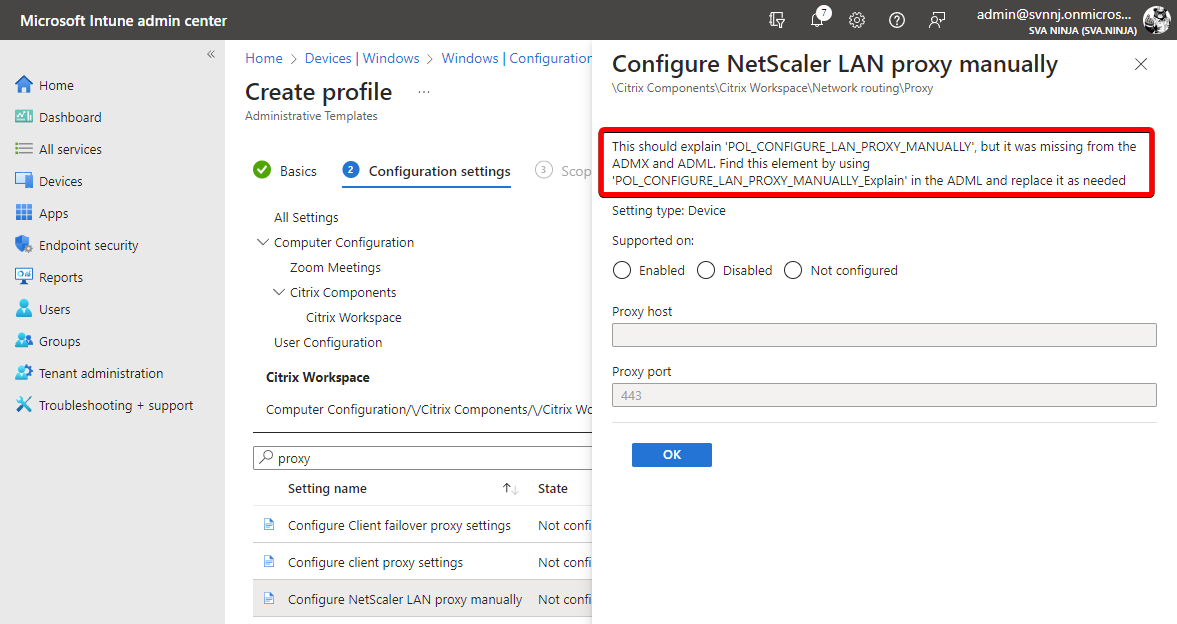The height and width of the screenshot is (624, 1177).
Task: Select the Not configured radio button
Action: 793,270
